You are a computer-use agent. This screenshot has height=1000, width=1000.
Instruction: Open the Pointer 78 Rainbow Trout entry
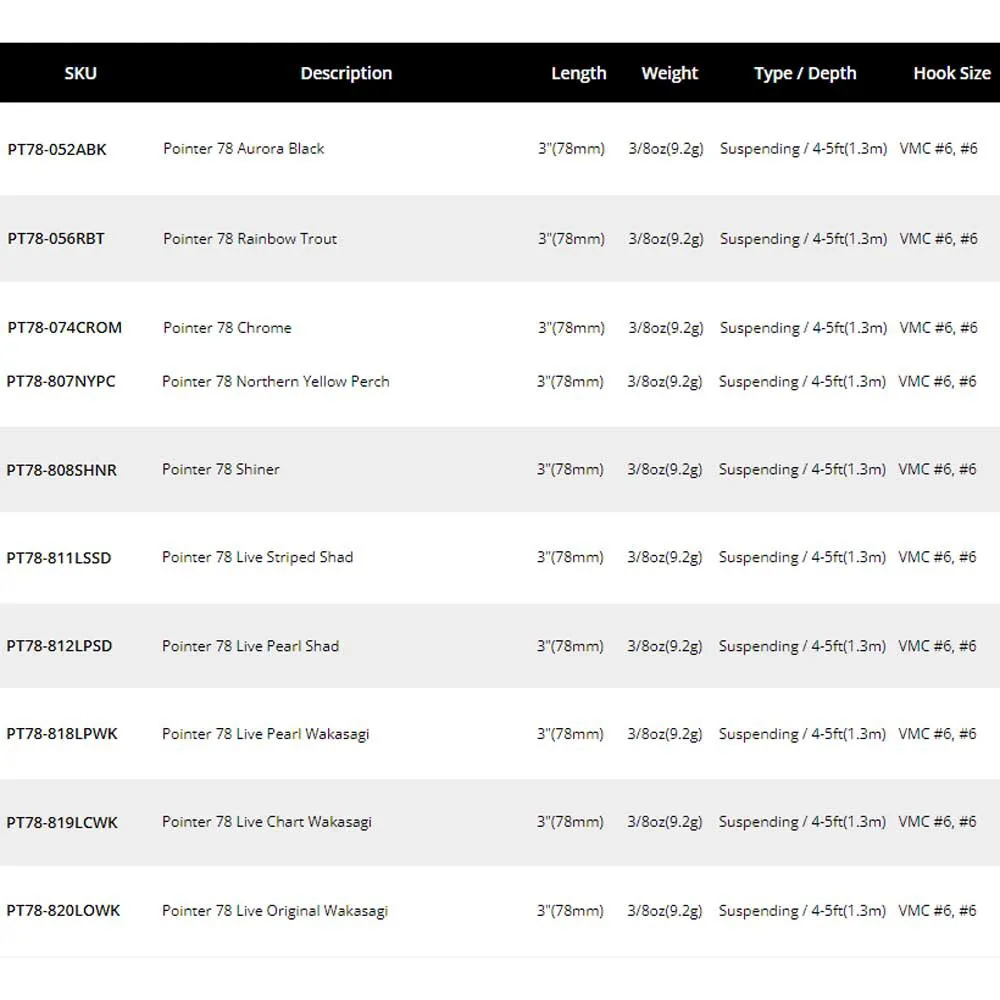(x=250, y=239)
